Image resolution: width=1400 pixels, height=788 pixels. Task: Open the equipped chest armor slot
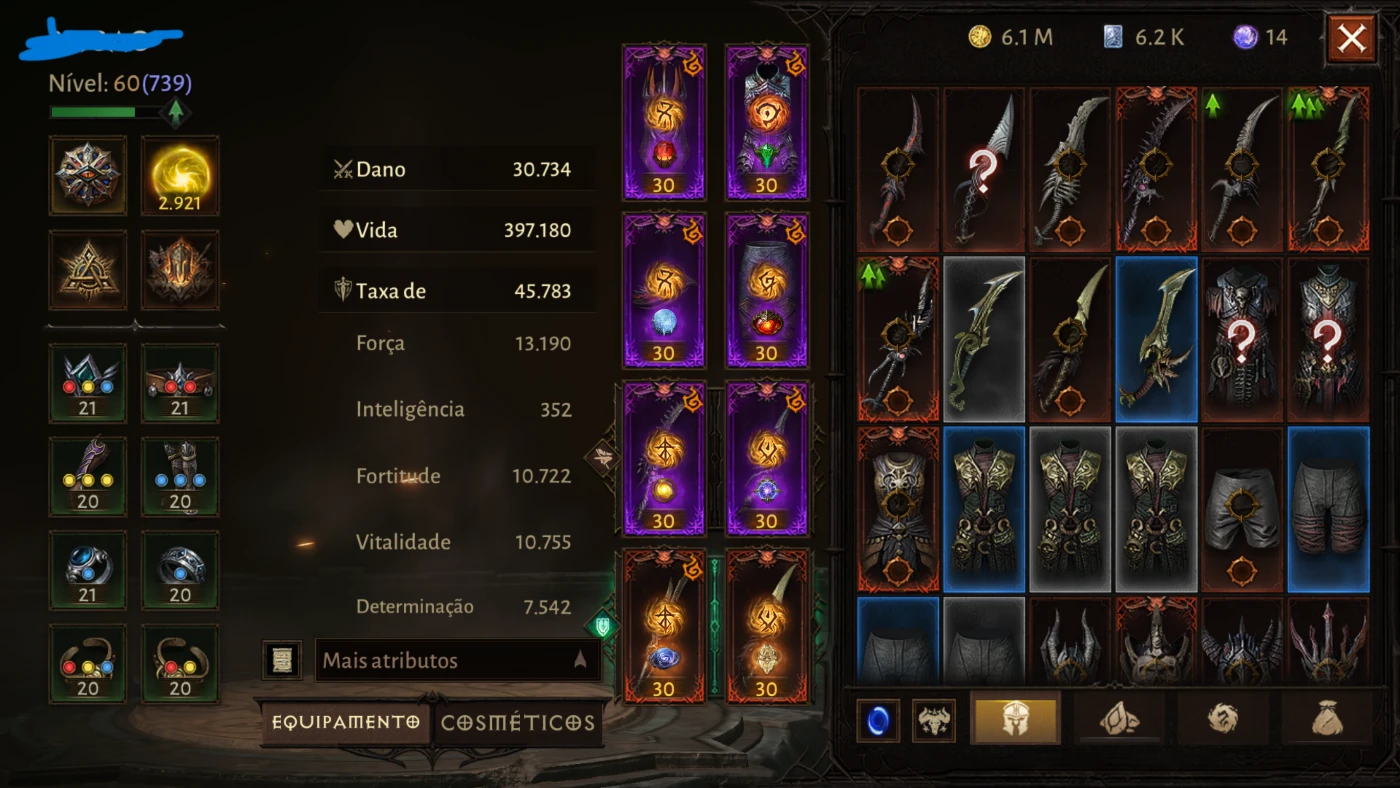pyautogui.click(x=767, y=122)
